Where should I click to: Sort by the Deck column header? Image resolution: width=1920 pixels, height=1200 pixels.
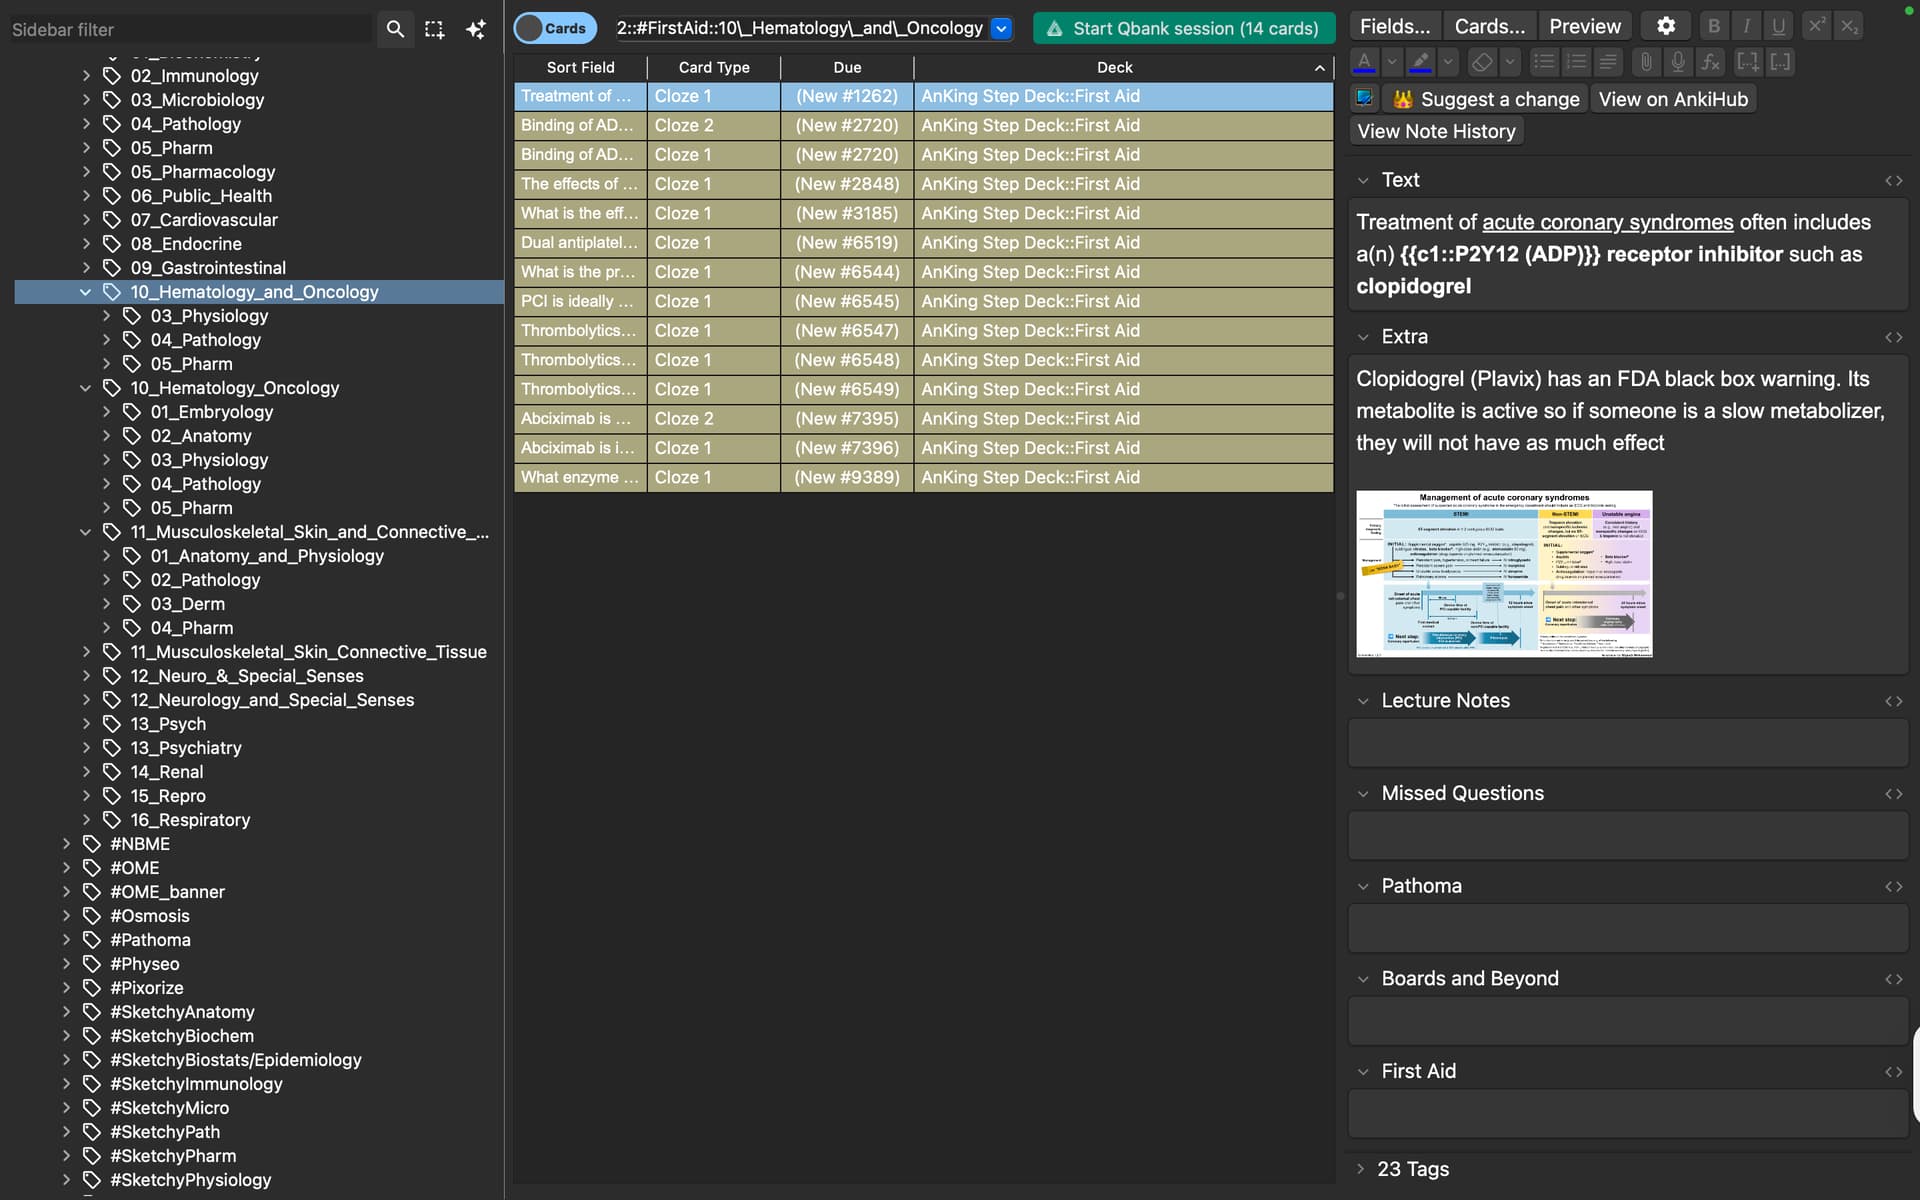pos(1124,67)
